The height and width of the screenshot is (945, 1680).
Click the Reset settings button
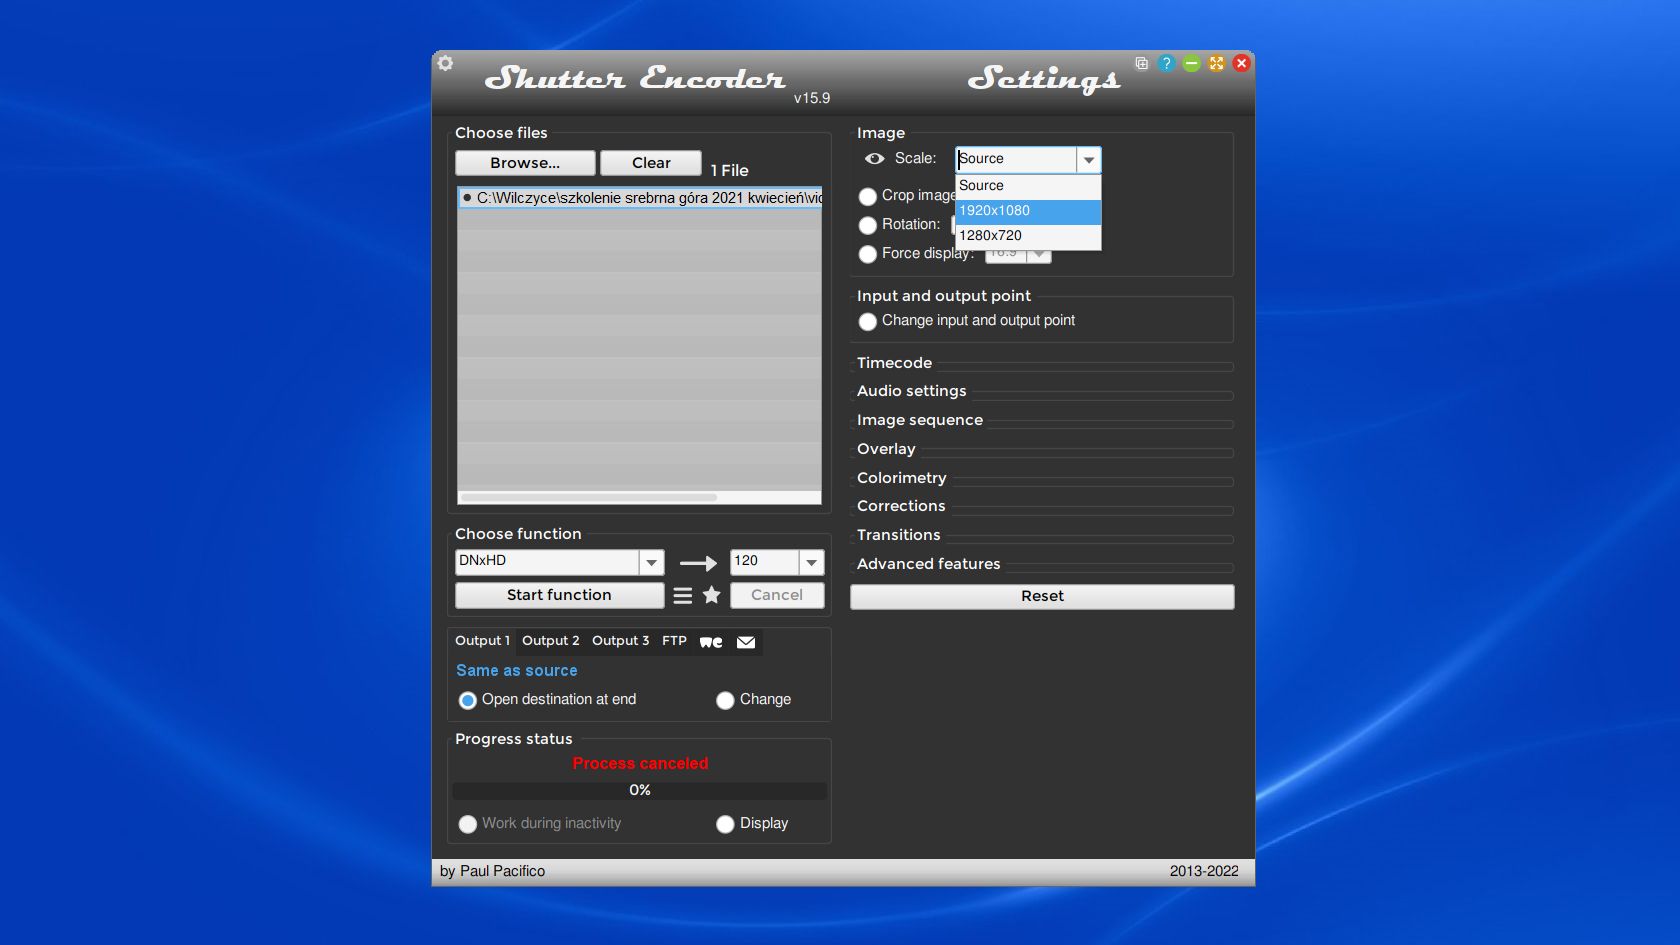click(x=1042, y=596)
